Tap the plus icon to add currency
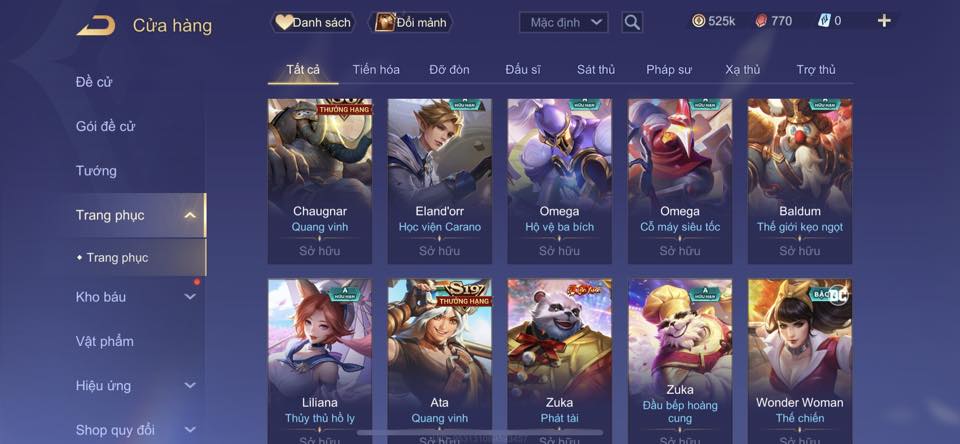This screenshot has height=444, width=960. click(884, 21)
